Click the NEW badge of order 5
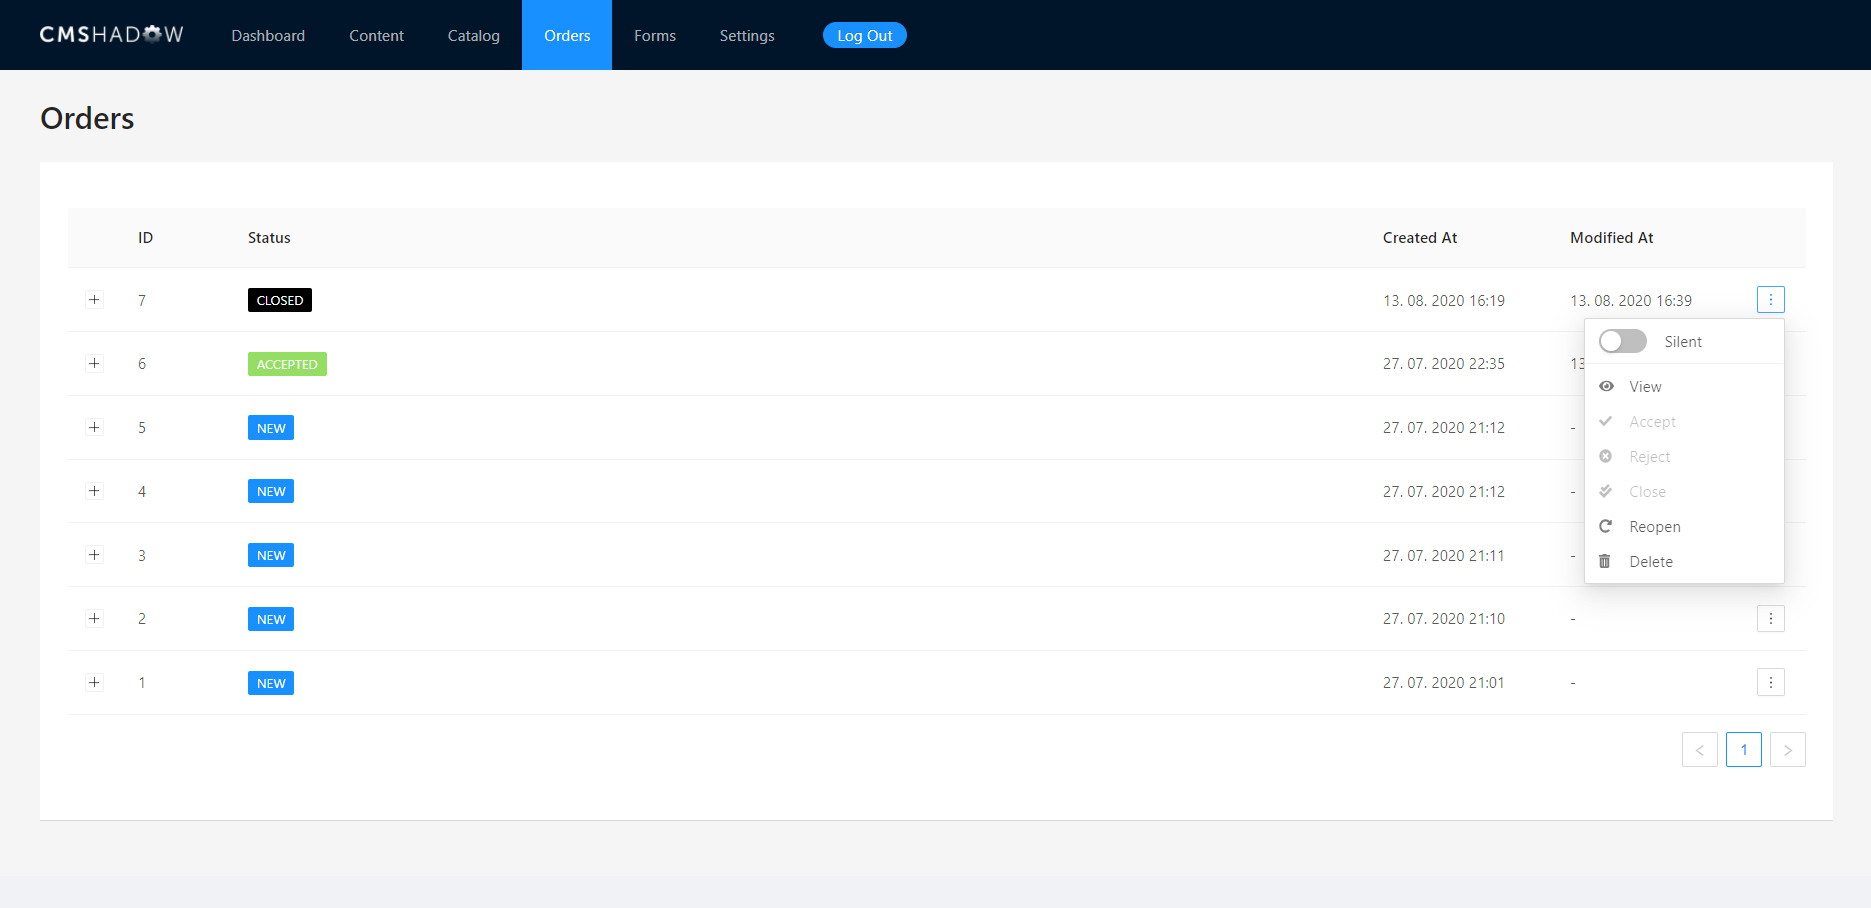This screenshot has width=1871, height=908. [x=271, y=428]
